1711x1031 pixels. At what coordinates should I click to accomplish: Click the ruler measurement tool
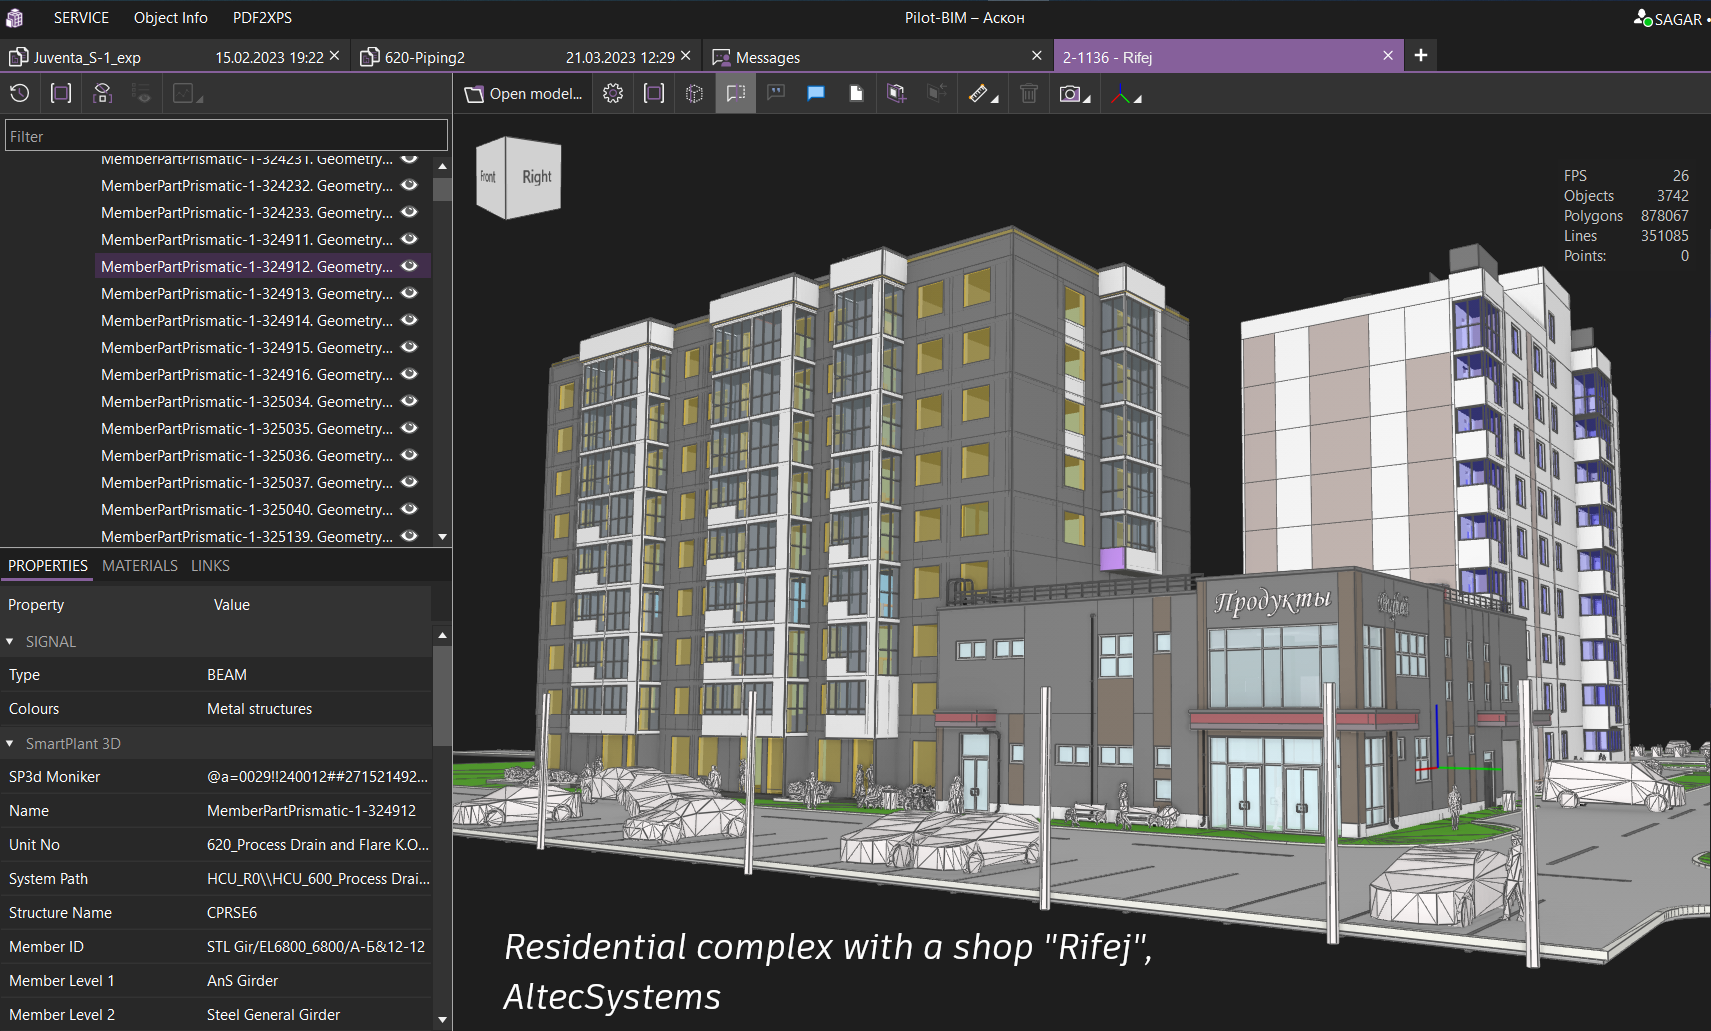[x=978, y=94]
